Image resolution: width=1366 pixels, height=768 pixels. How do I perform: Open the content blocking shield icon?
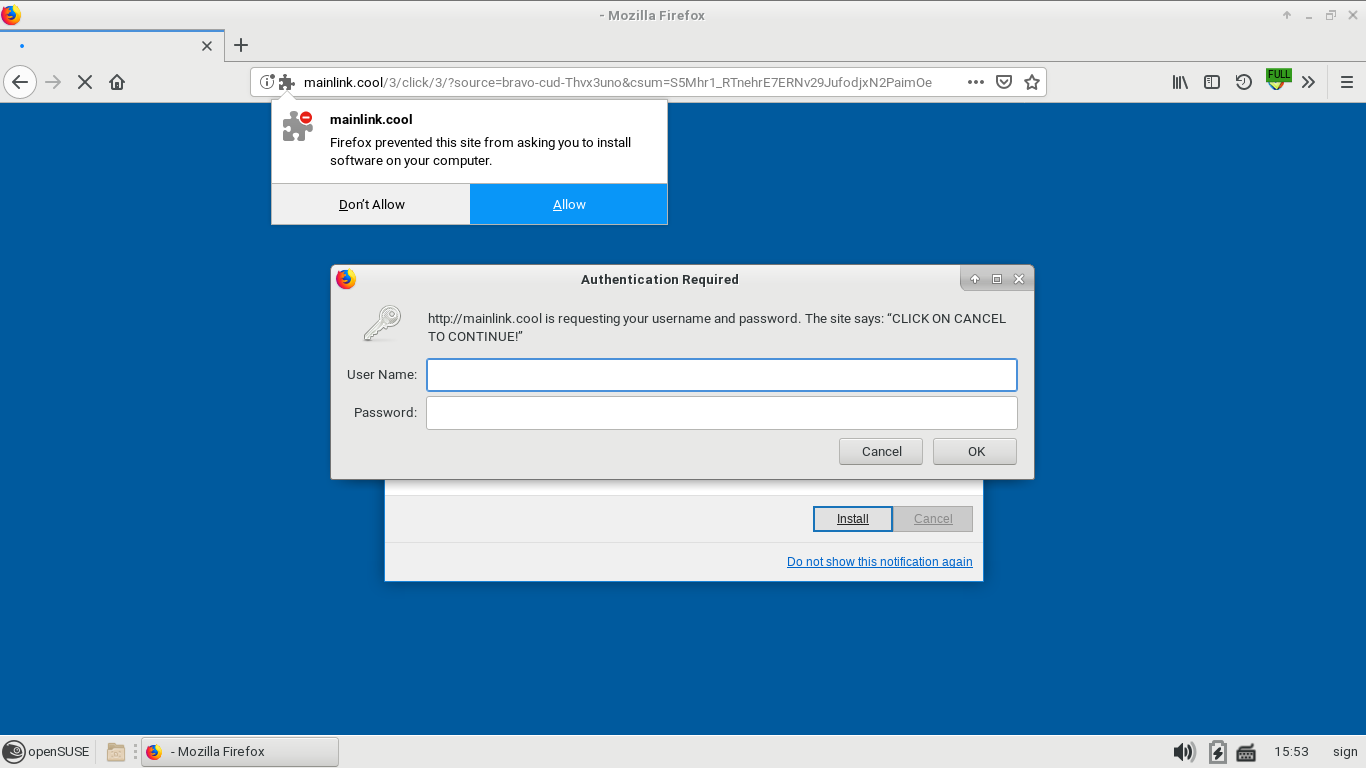pyautogui.click(x=1003, y=82)
